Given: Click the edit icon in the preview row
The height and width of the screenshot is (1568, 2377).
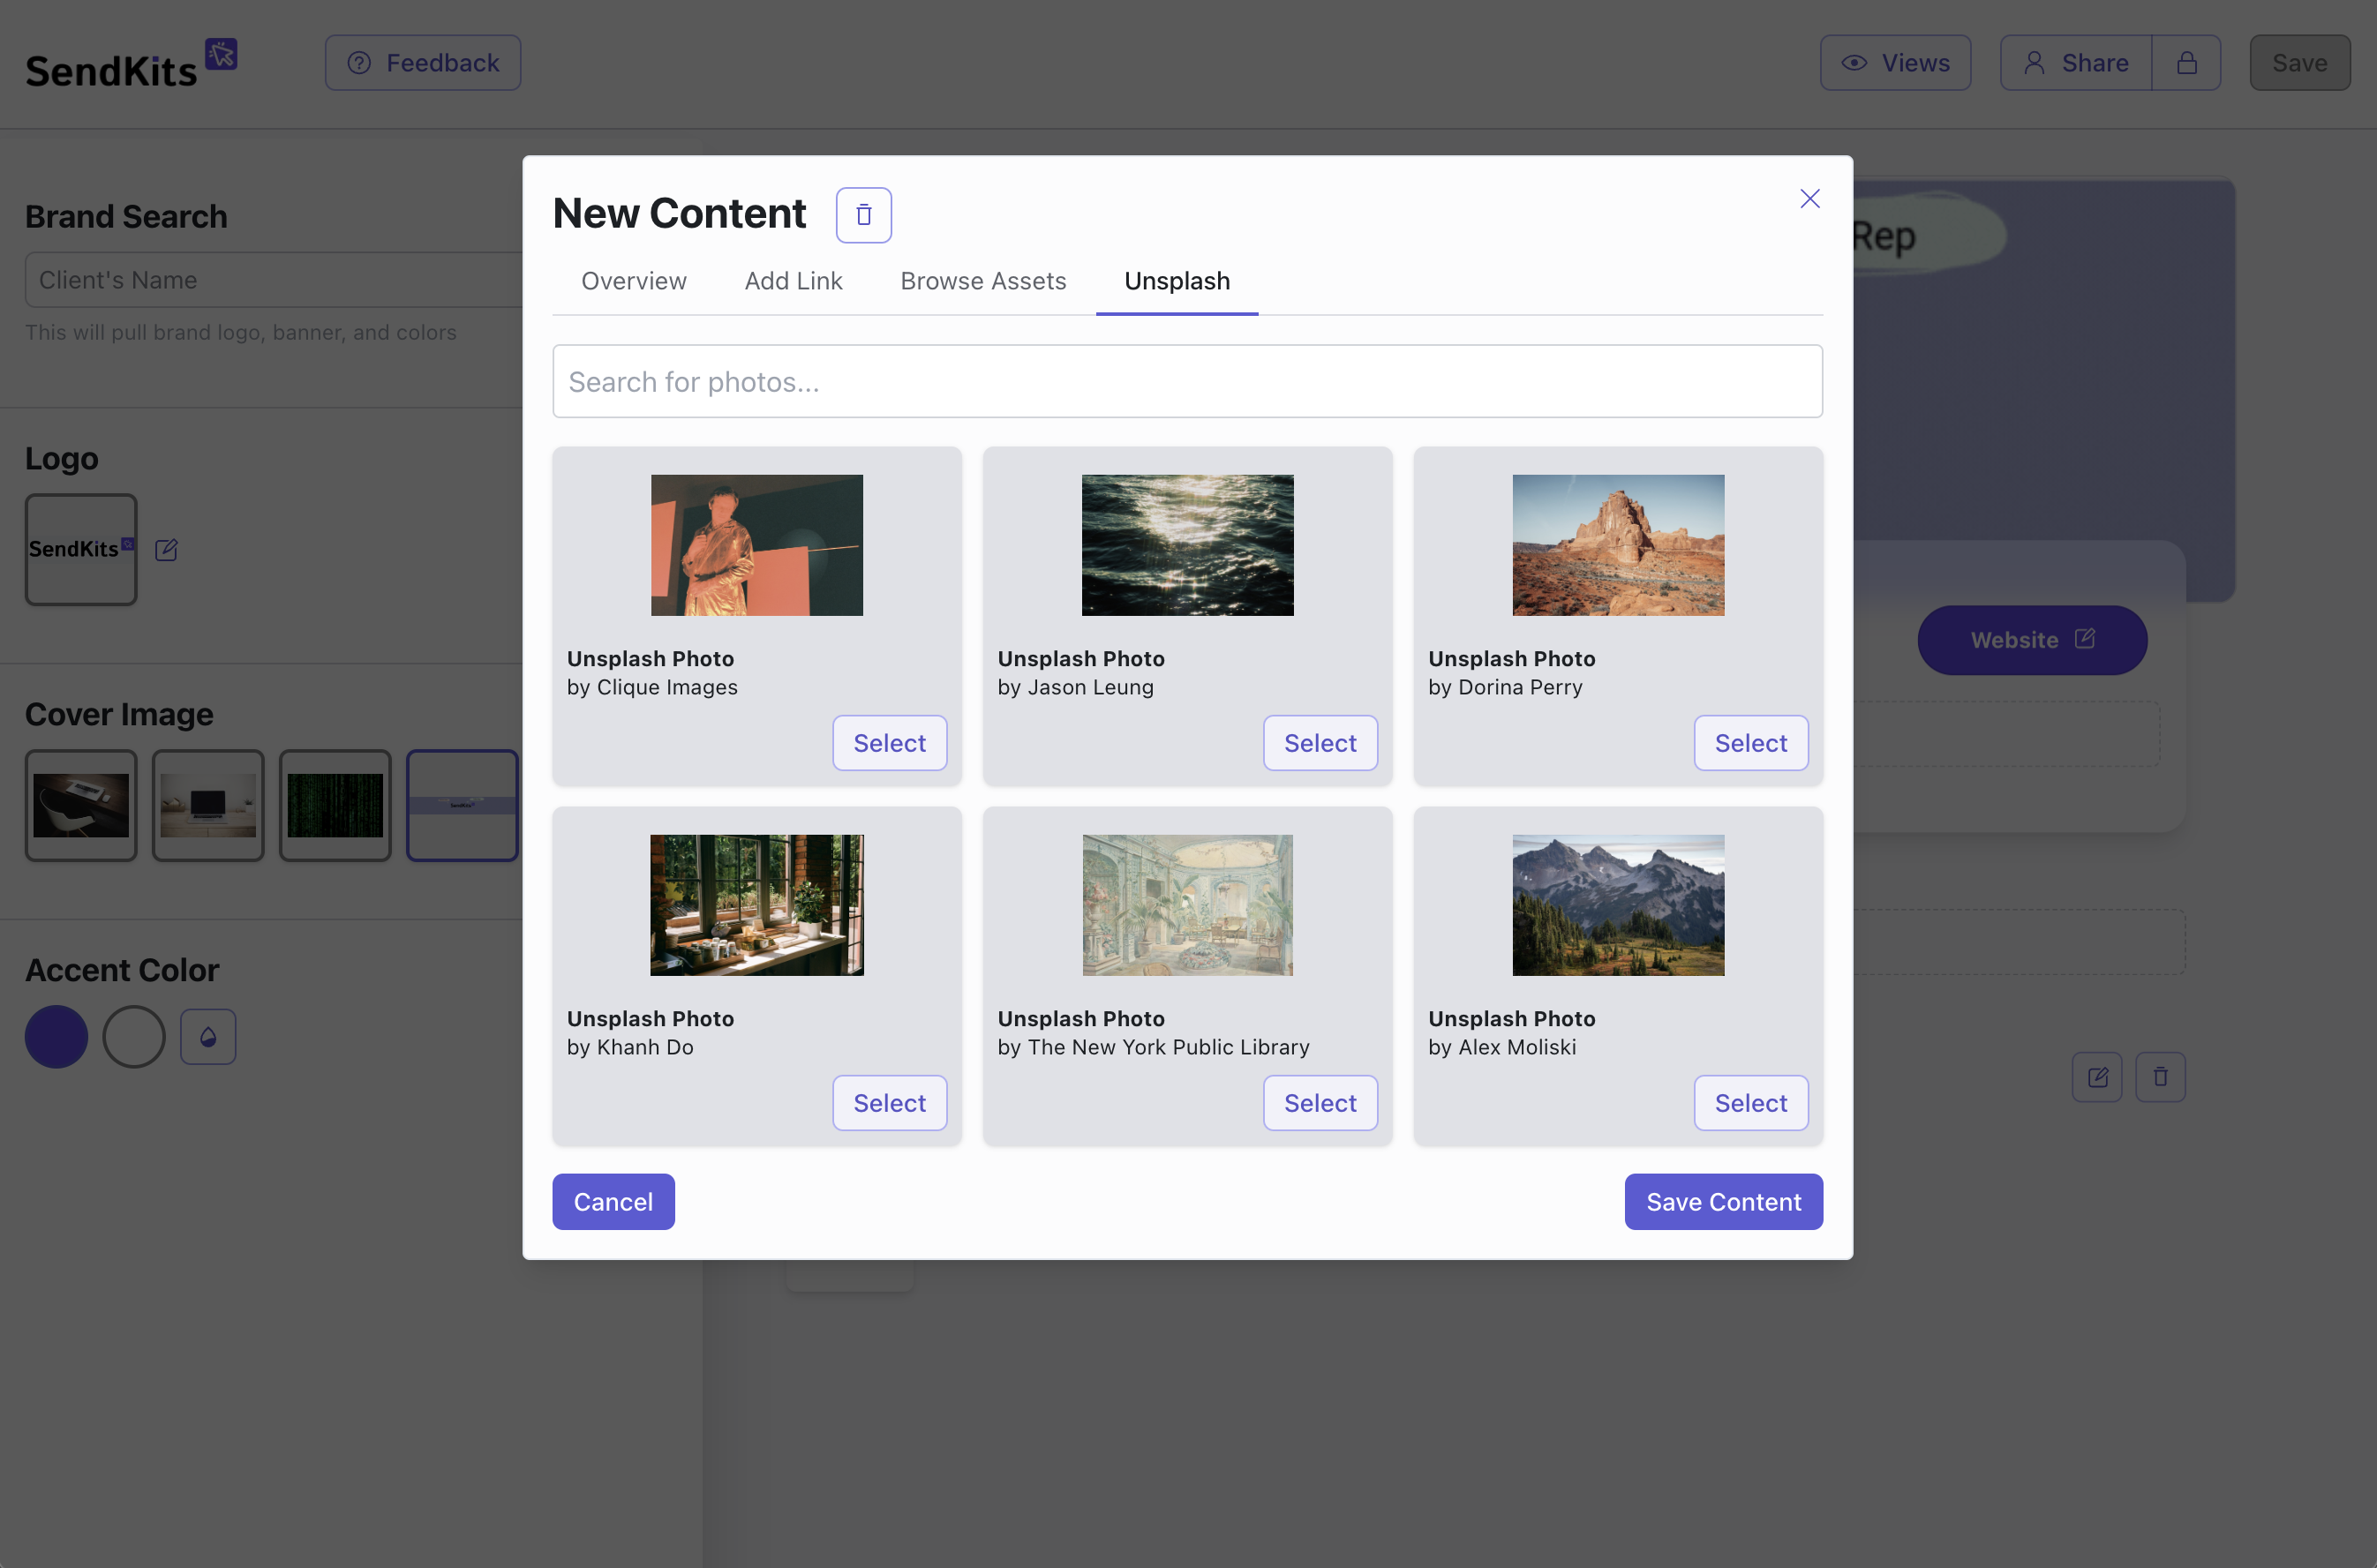Looking at the screenshot, I should pyautogui.click(x=2097, y=1077).
